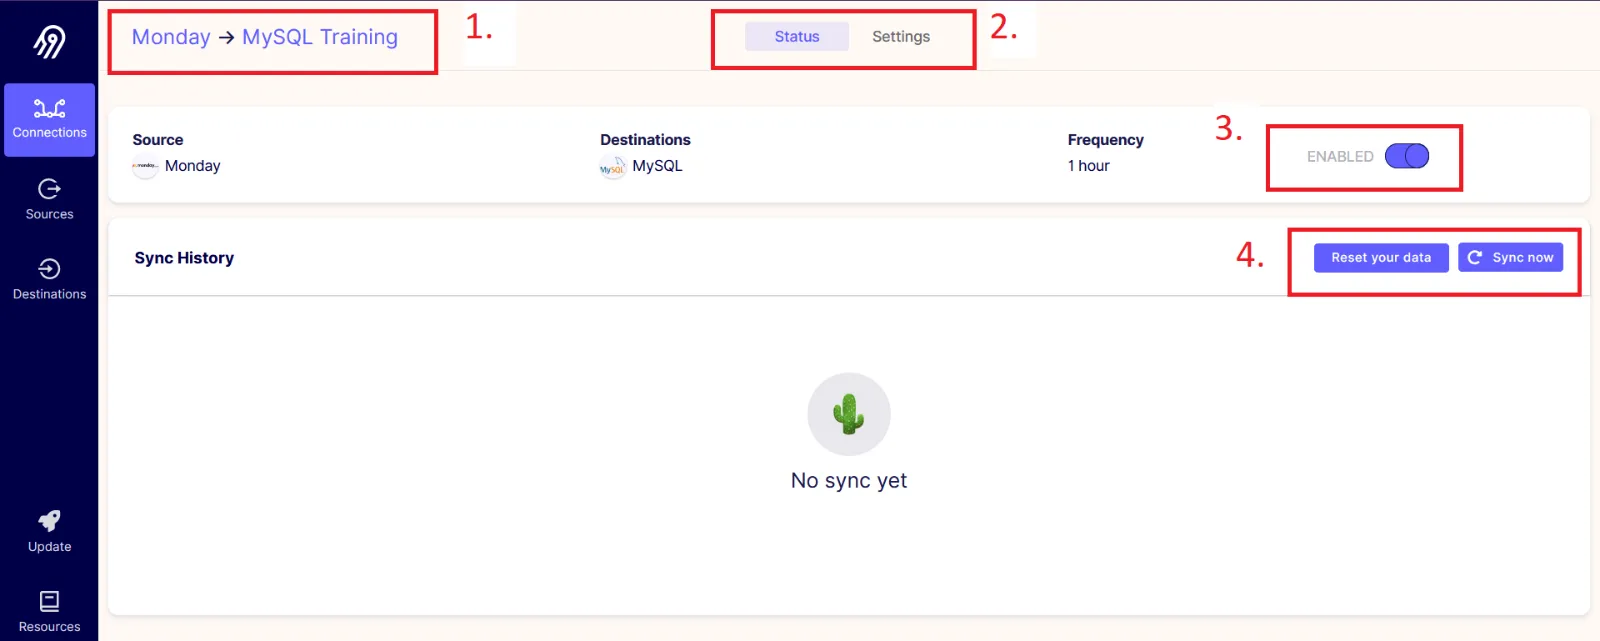The width and height of the screenshot is (1600, 641).
Task: Click the Frequency label
Action: [1105, 140]
